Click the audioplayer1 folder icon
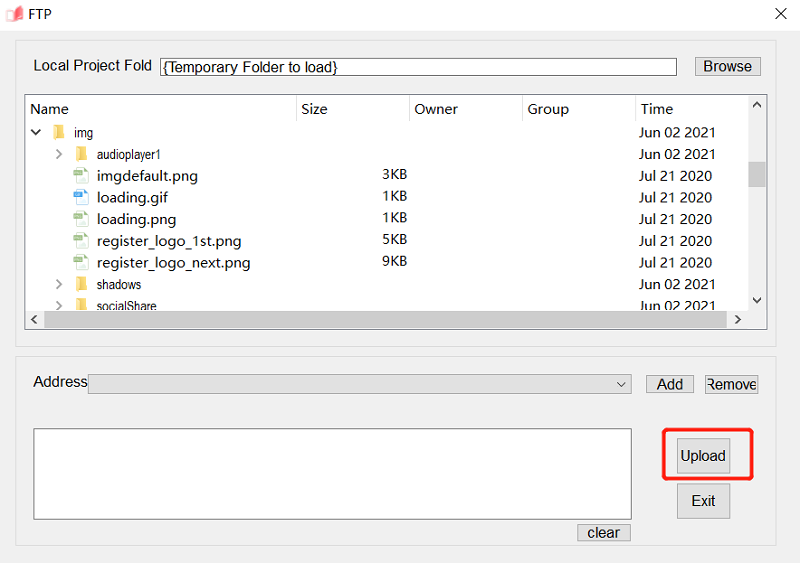The width and height of the screenshot is (800, 563). [81, 154]
